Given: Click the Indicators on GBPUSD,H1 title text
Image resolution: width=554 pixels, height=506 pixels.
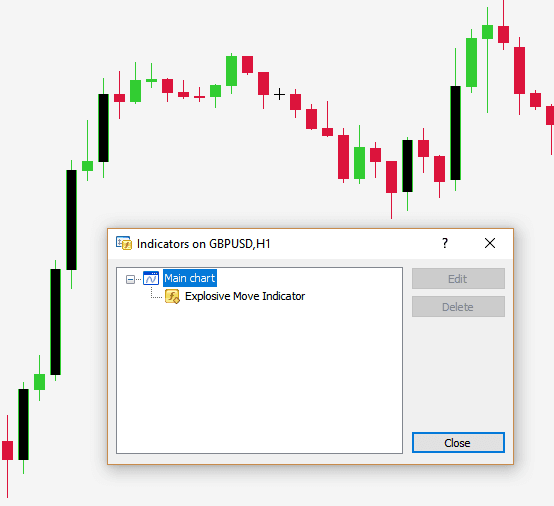Looking at the screenshot, I should [204, 244].
